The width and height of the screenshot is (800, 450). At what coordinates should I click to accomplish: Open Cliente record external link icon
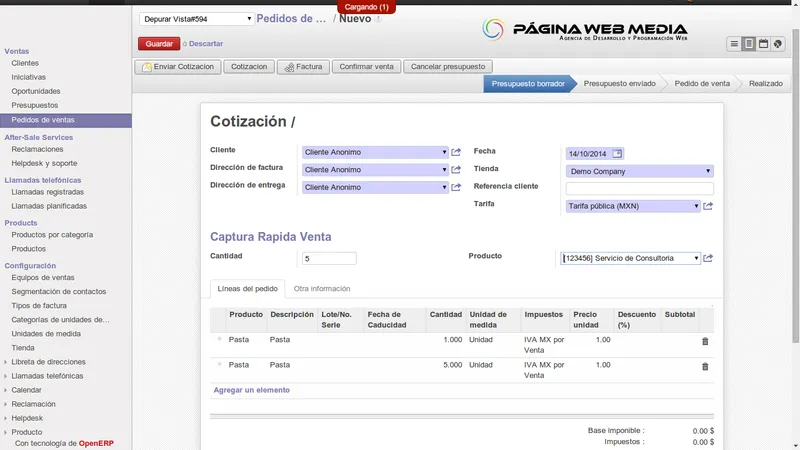pyautogui.click(x=456, y=152)
